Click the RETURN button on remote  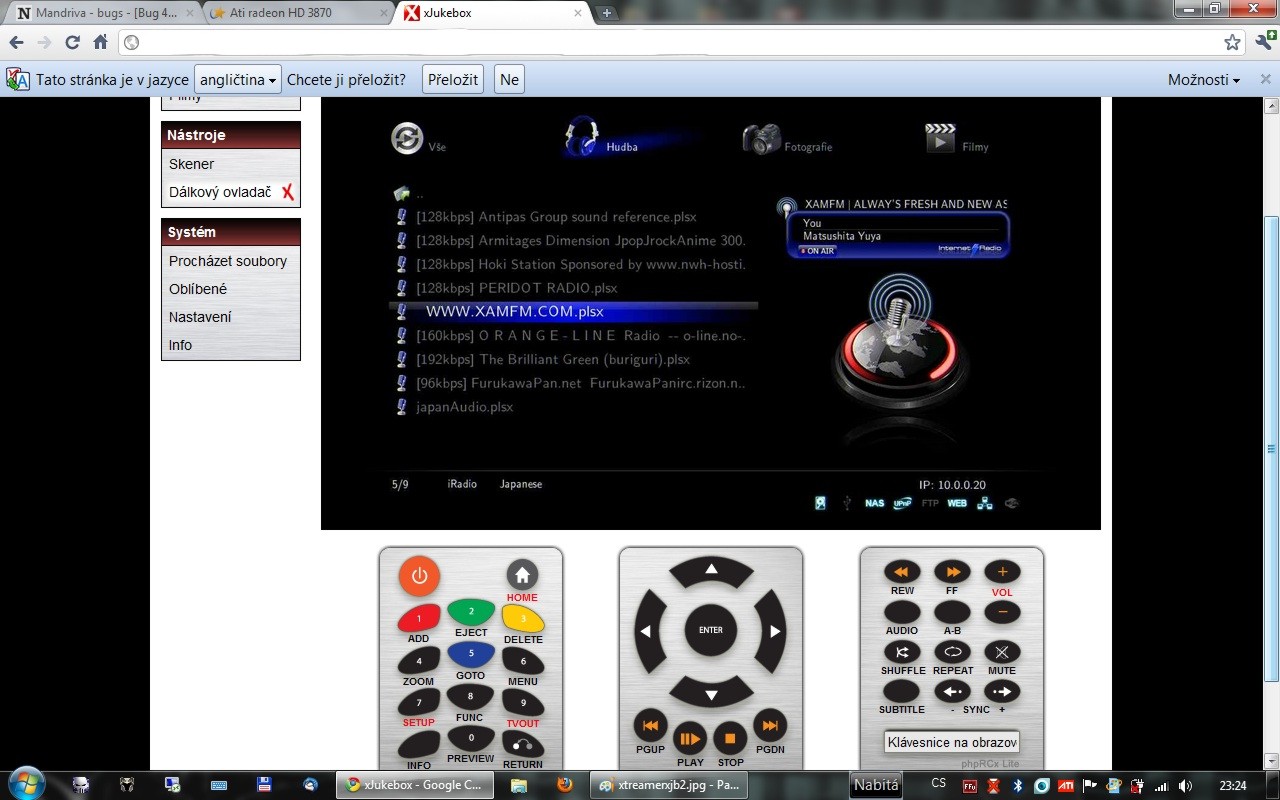[x=523, y=745]
